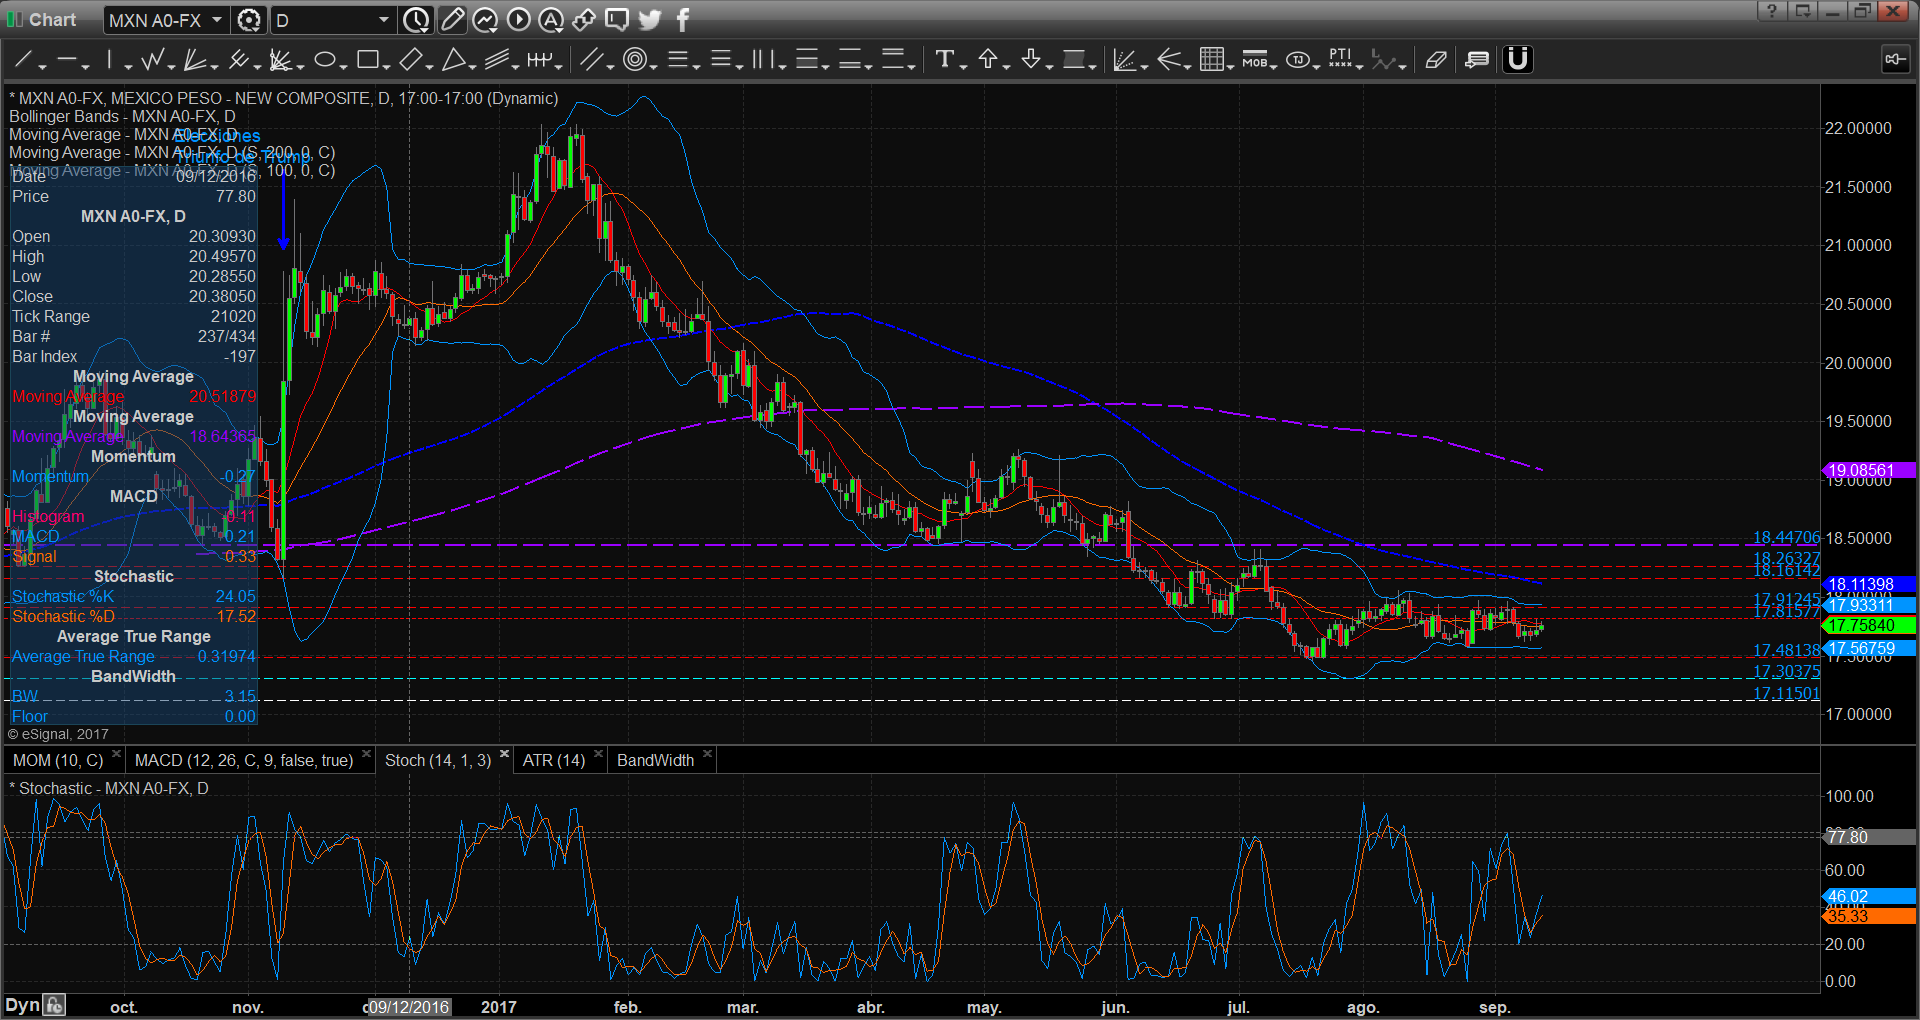
Task: Open the help question mark button
Action: coord(1772,10)
